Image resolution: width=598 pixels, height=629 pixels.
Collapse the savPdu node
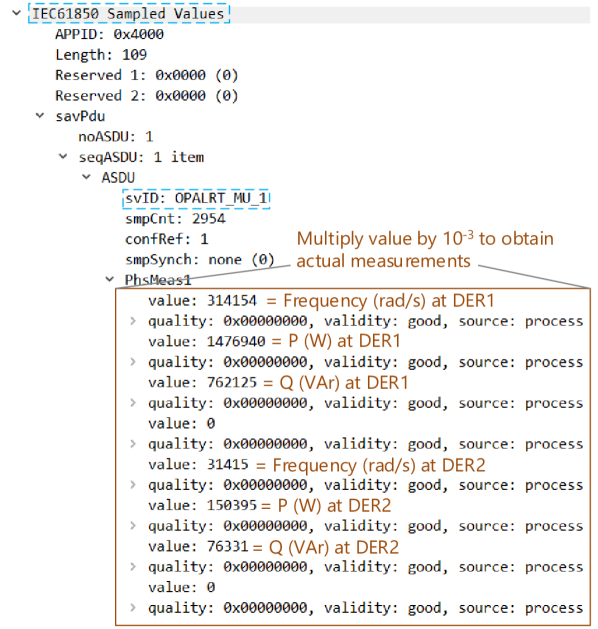click(40, 116)
